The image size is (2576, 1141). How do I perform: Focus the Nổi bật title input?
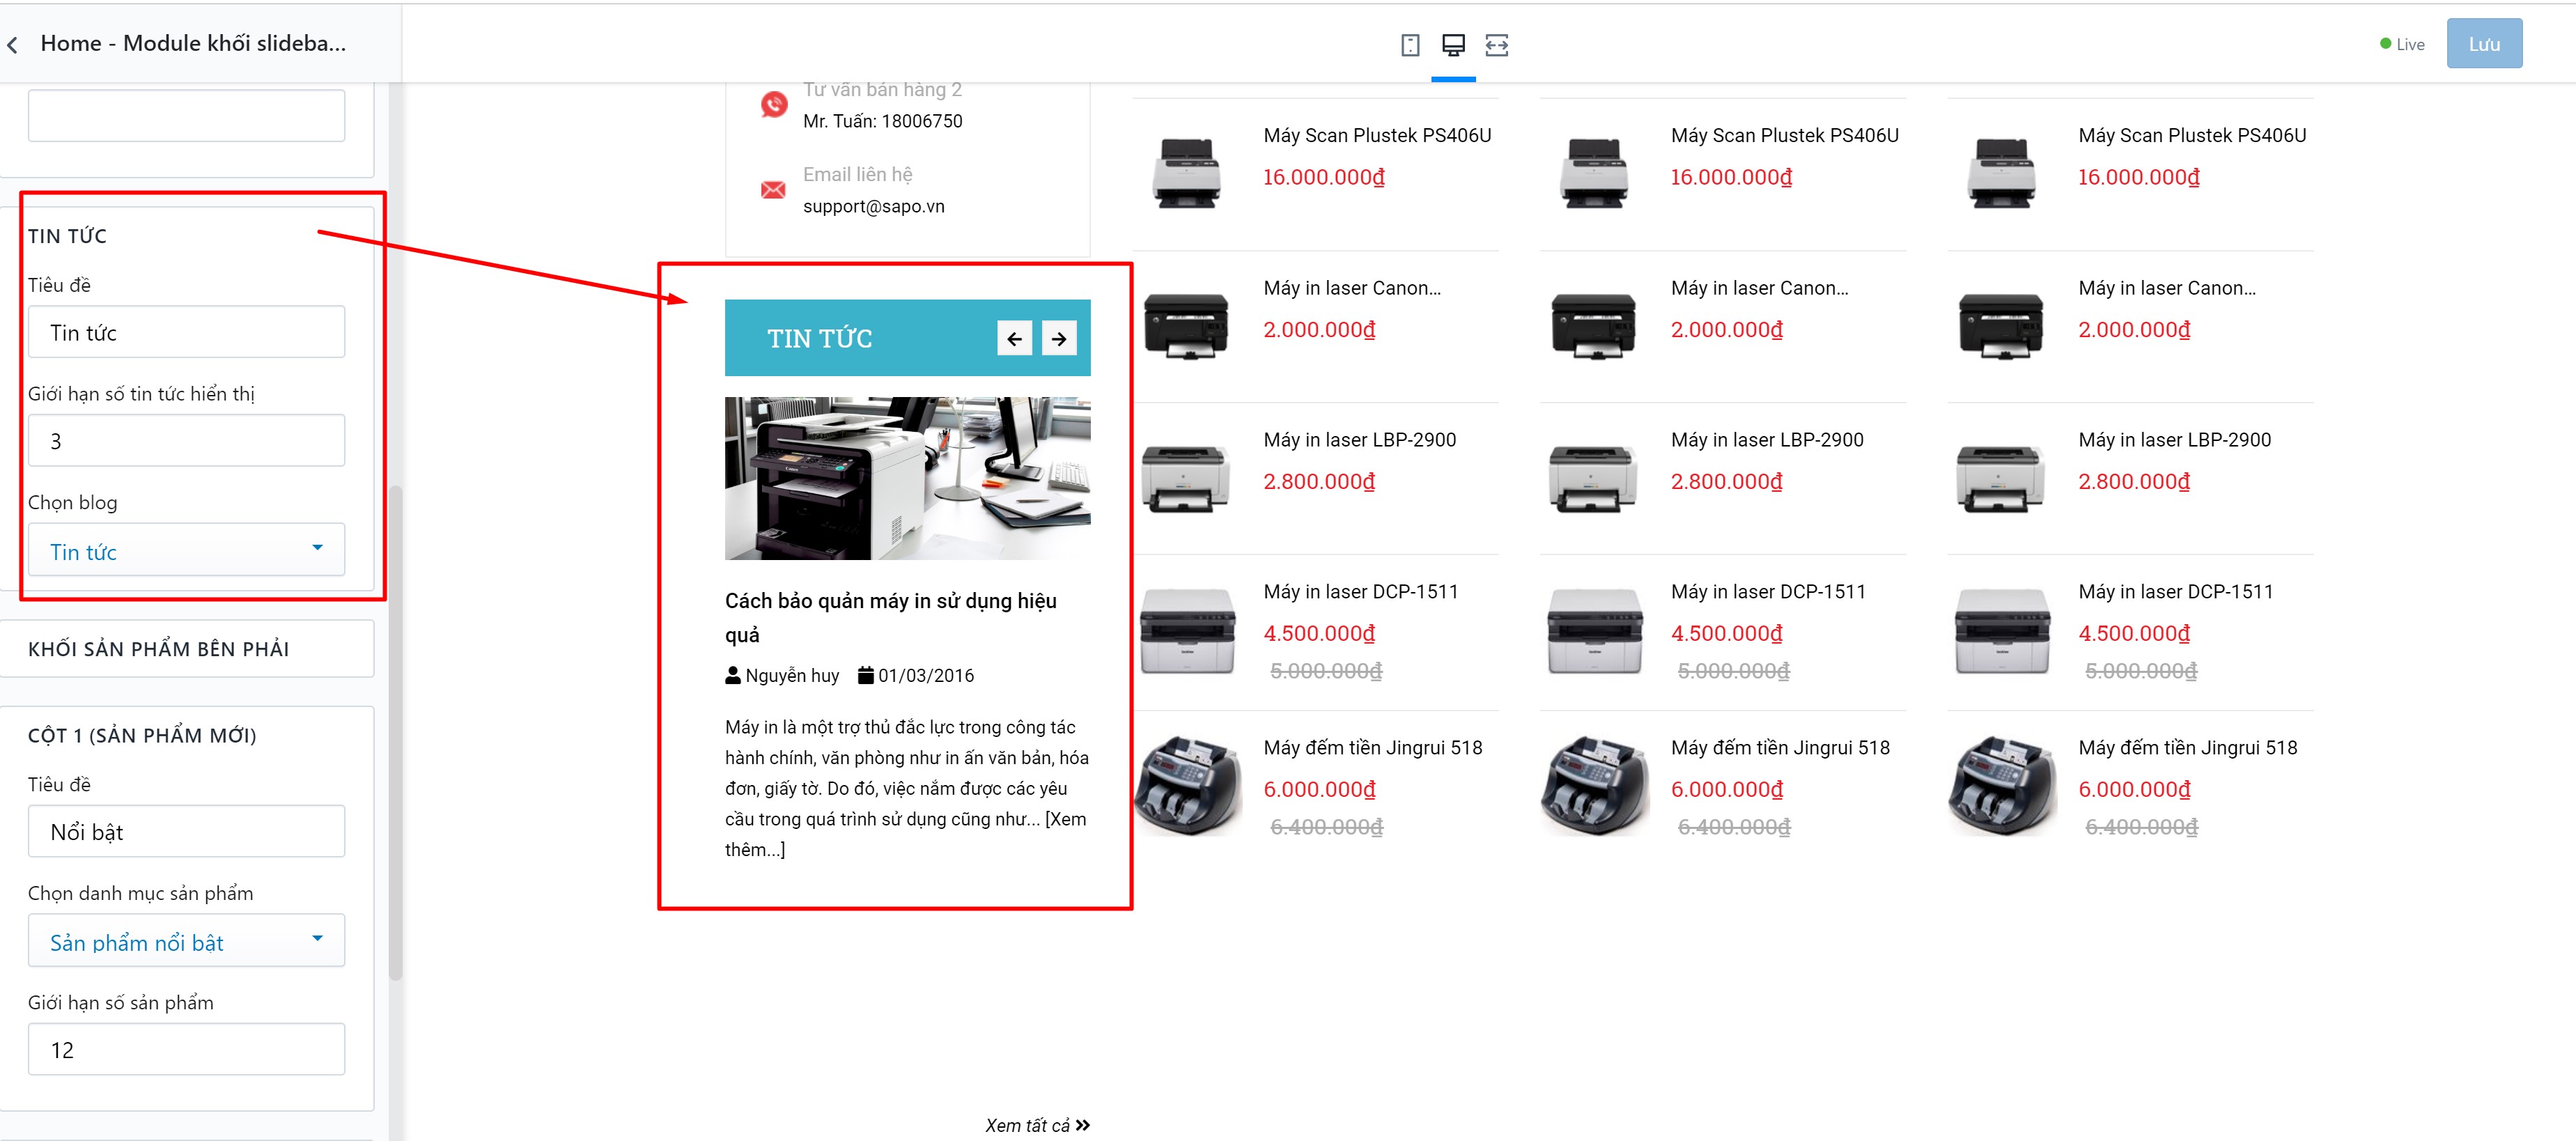(x=186, y=831)
